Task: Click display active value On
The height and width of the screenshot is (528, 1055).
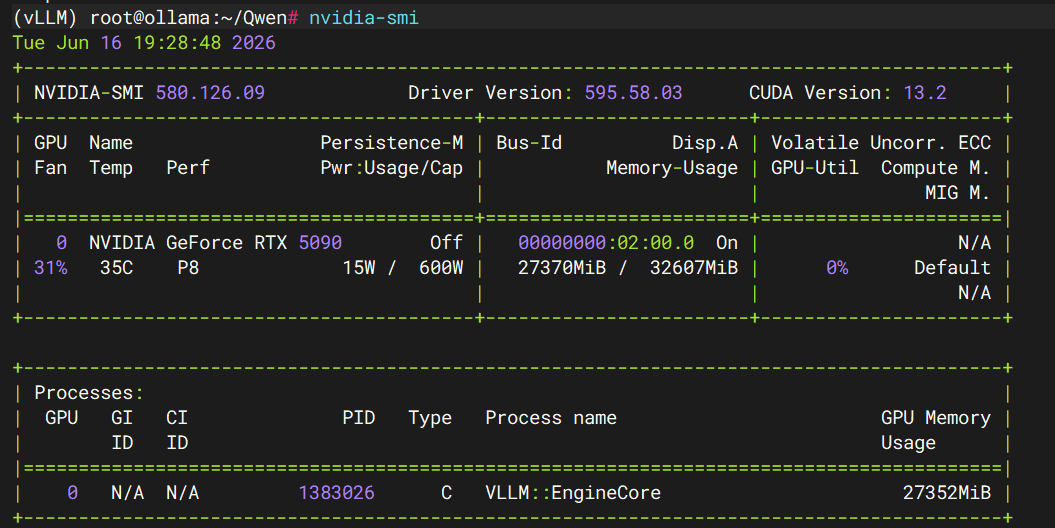Action: point(727,243)
